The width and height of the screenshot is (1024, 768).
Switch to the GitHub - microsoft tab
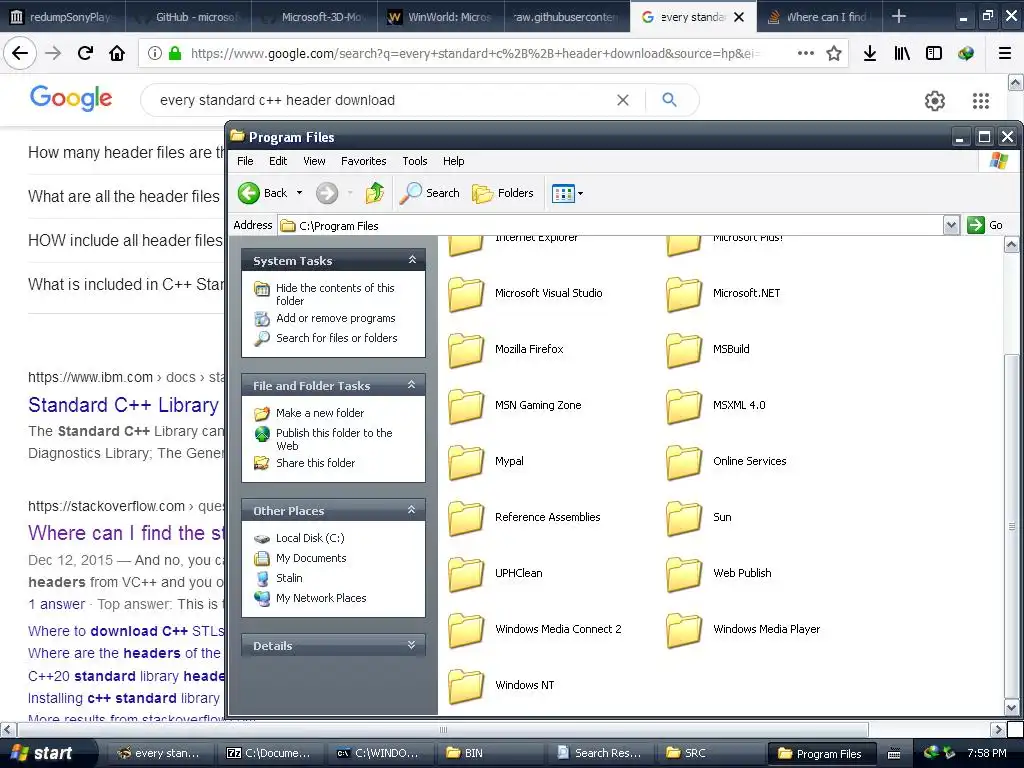pyautogui.click(x=188, y=17)
